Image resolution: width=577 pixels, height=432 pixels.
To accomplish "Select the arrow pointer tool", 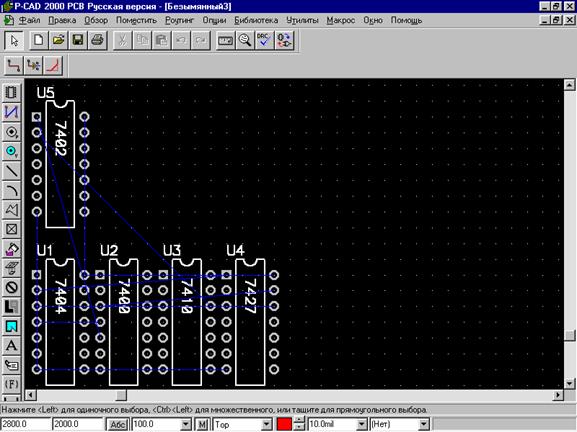I will (x=14, y=40).
